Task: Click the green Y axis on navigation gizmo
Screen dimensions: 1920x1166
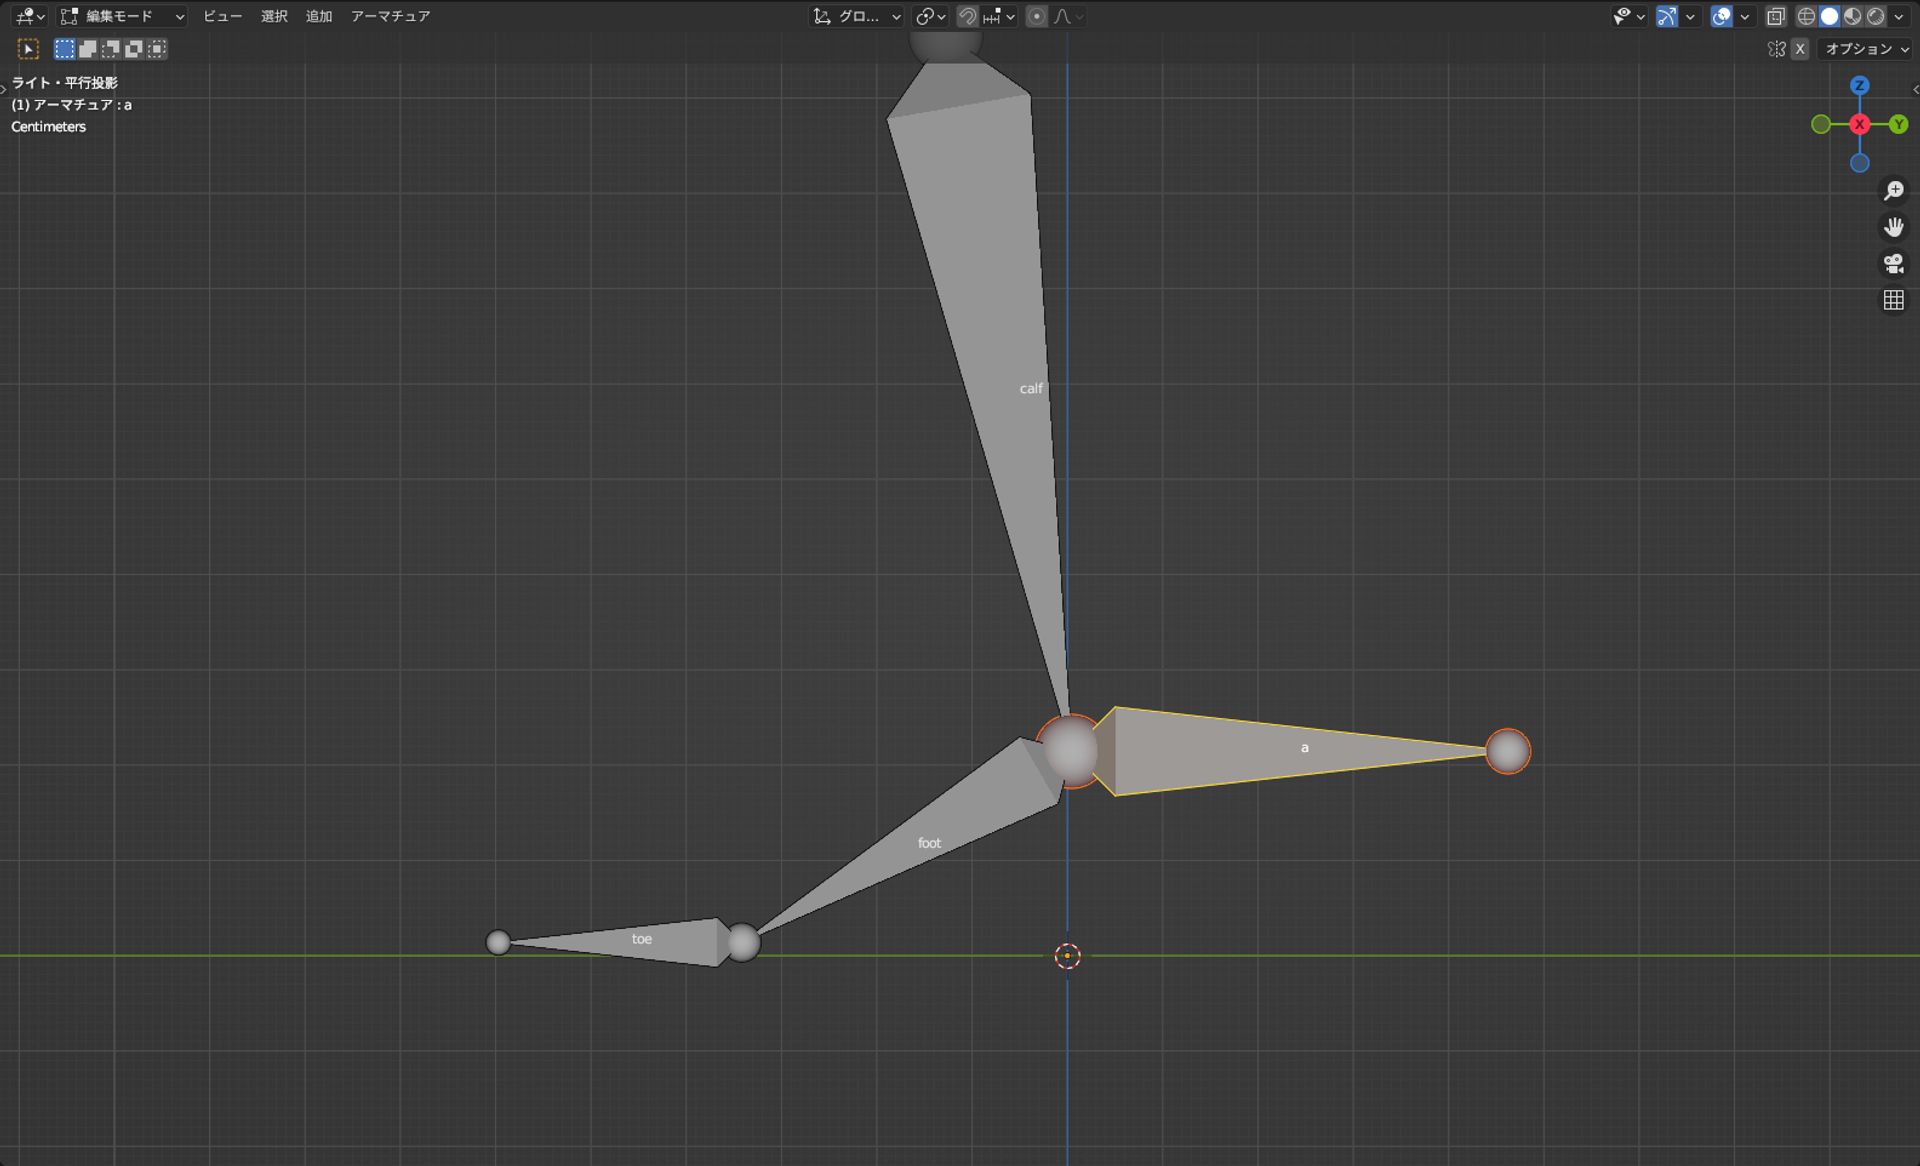Action: point(1899,124)
